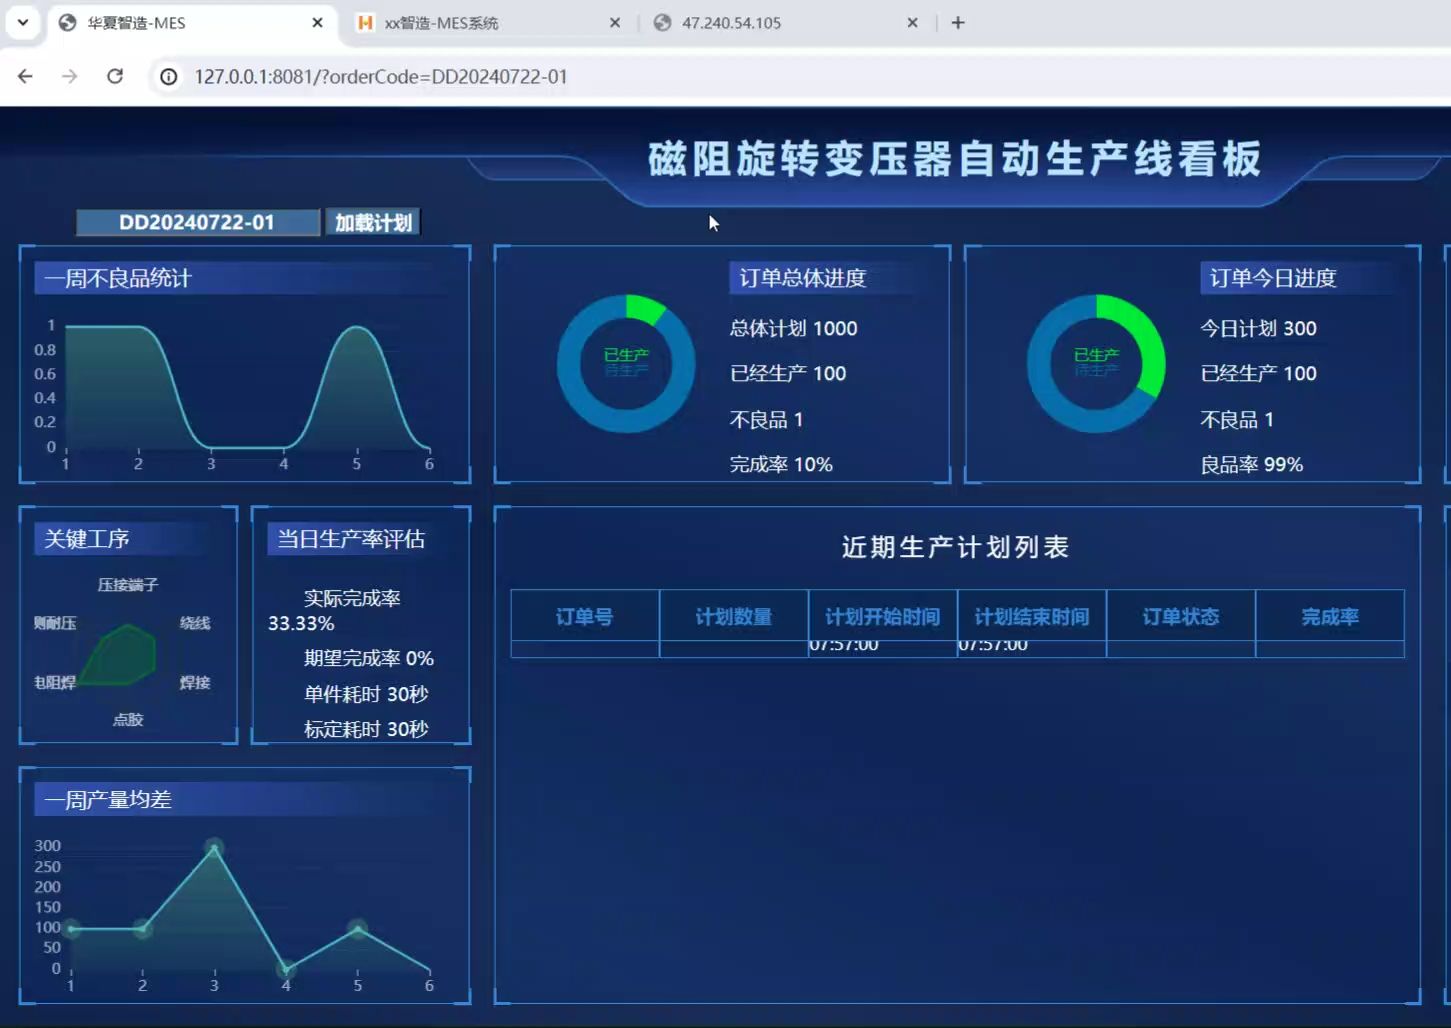Click the 加载计划 button
Screen dimensions: 1451x1028
(x=373, y=222)
